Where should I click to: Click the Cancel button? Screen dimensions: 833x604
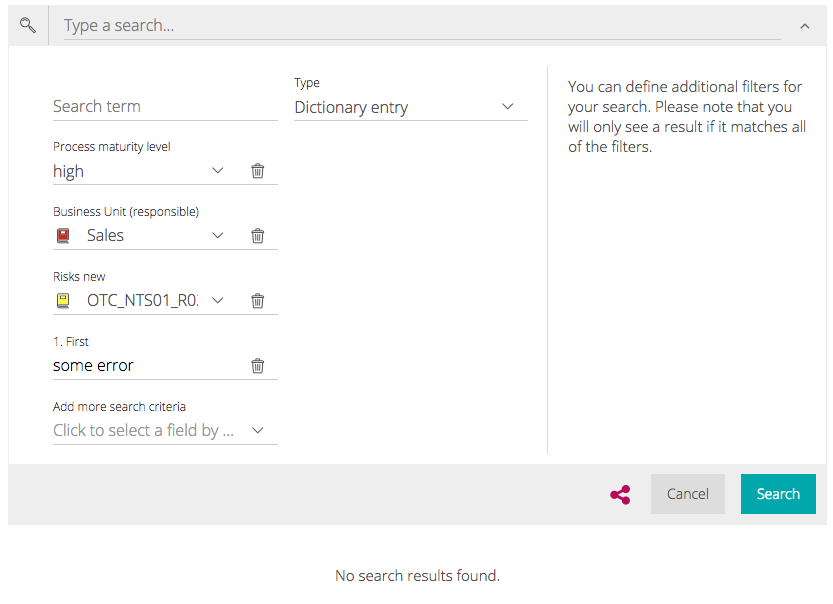[x=687, y=494]
